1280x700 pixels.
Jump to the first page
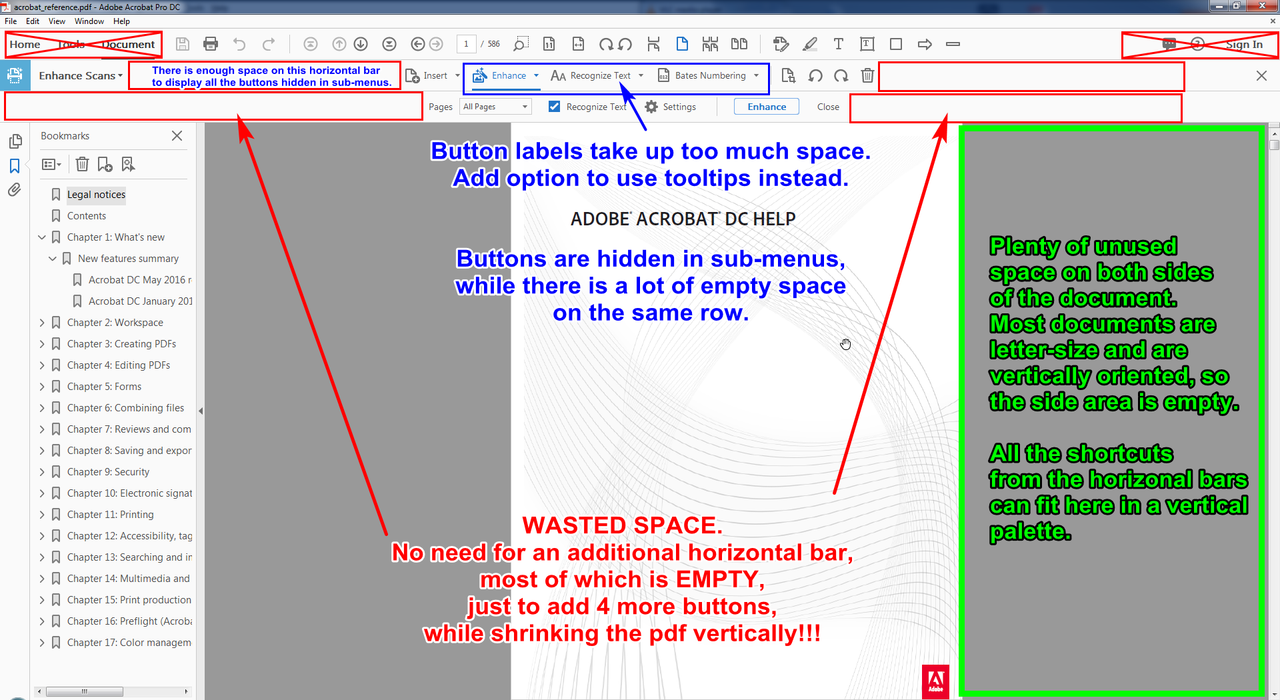tap(310, 44)
